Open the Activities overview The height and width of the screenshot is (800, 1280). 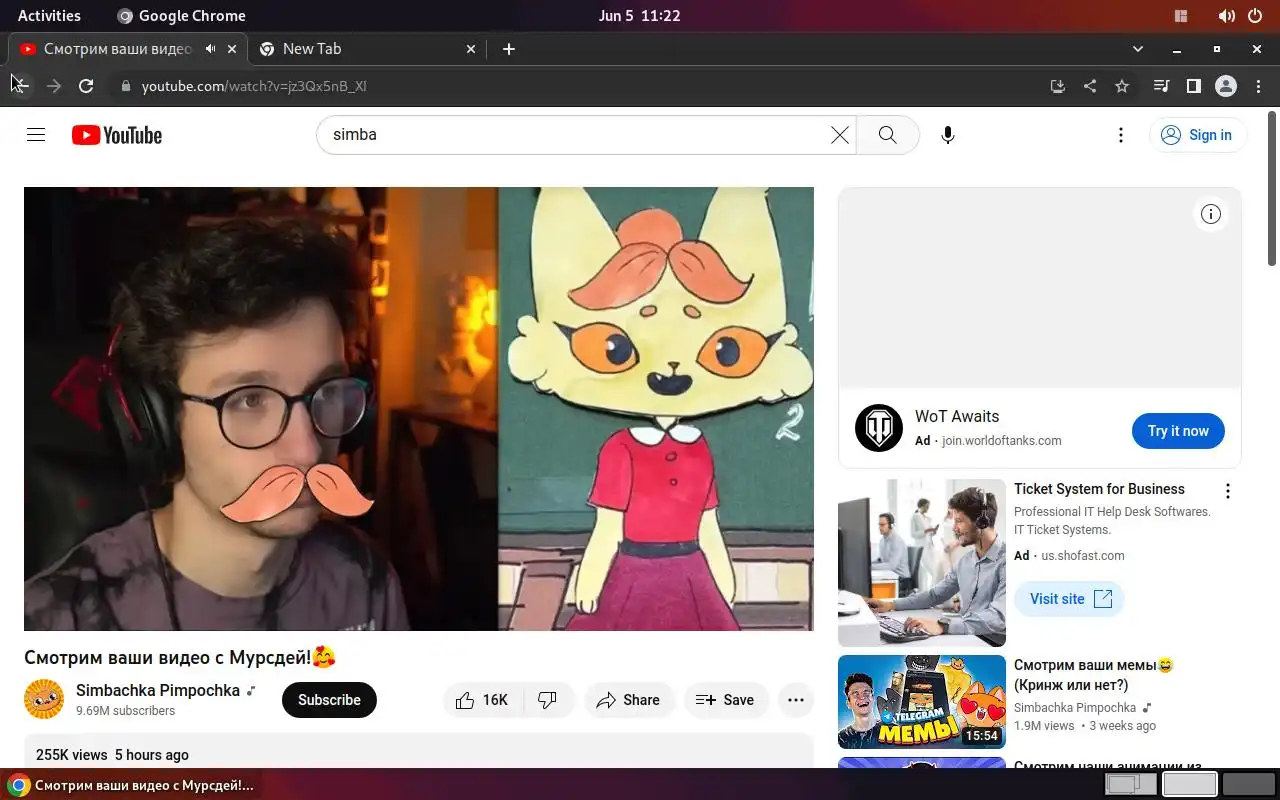(49, 16)
